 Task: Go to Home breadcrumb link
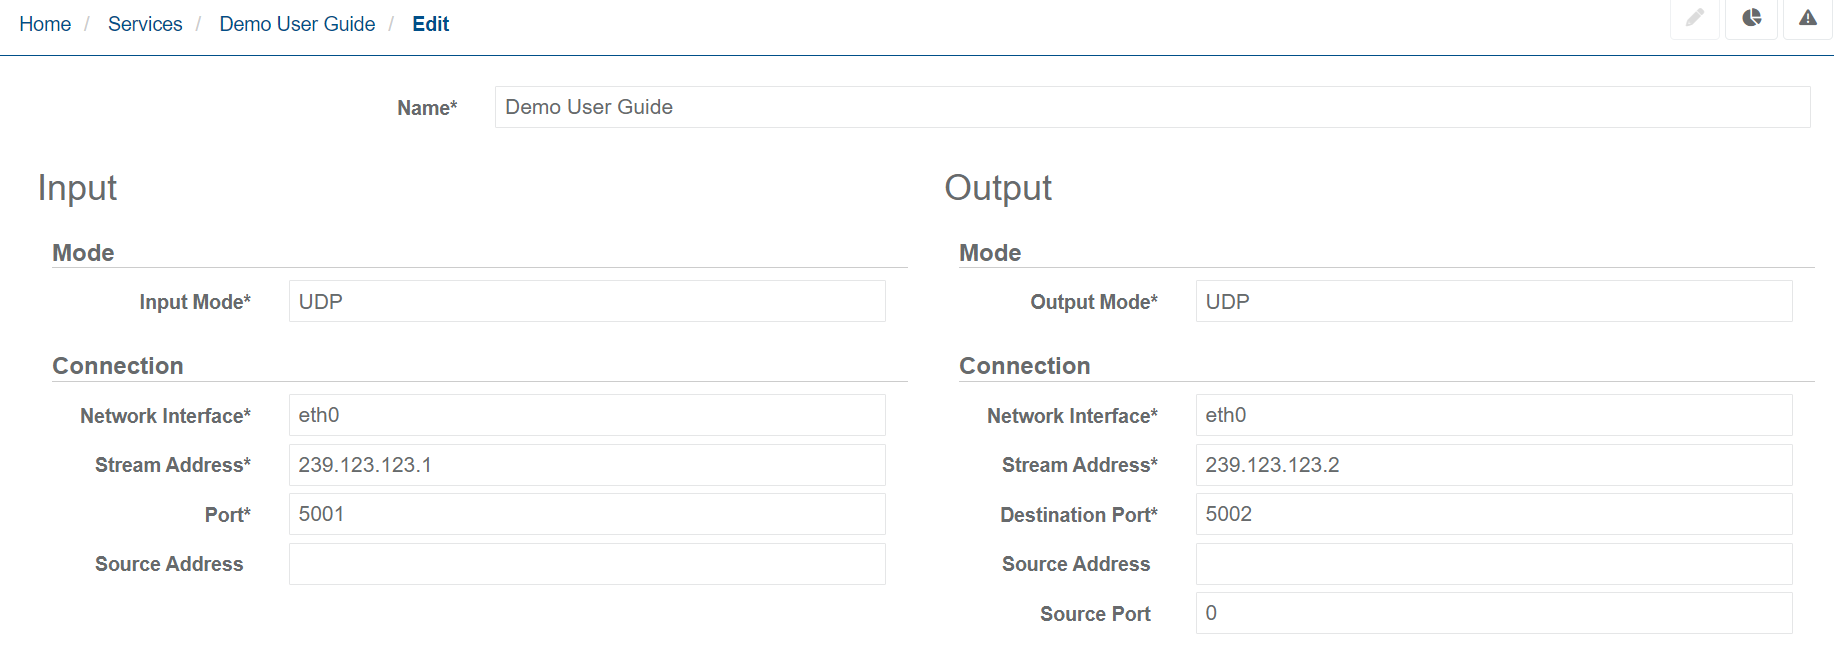[45, 24]
